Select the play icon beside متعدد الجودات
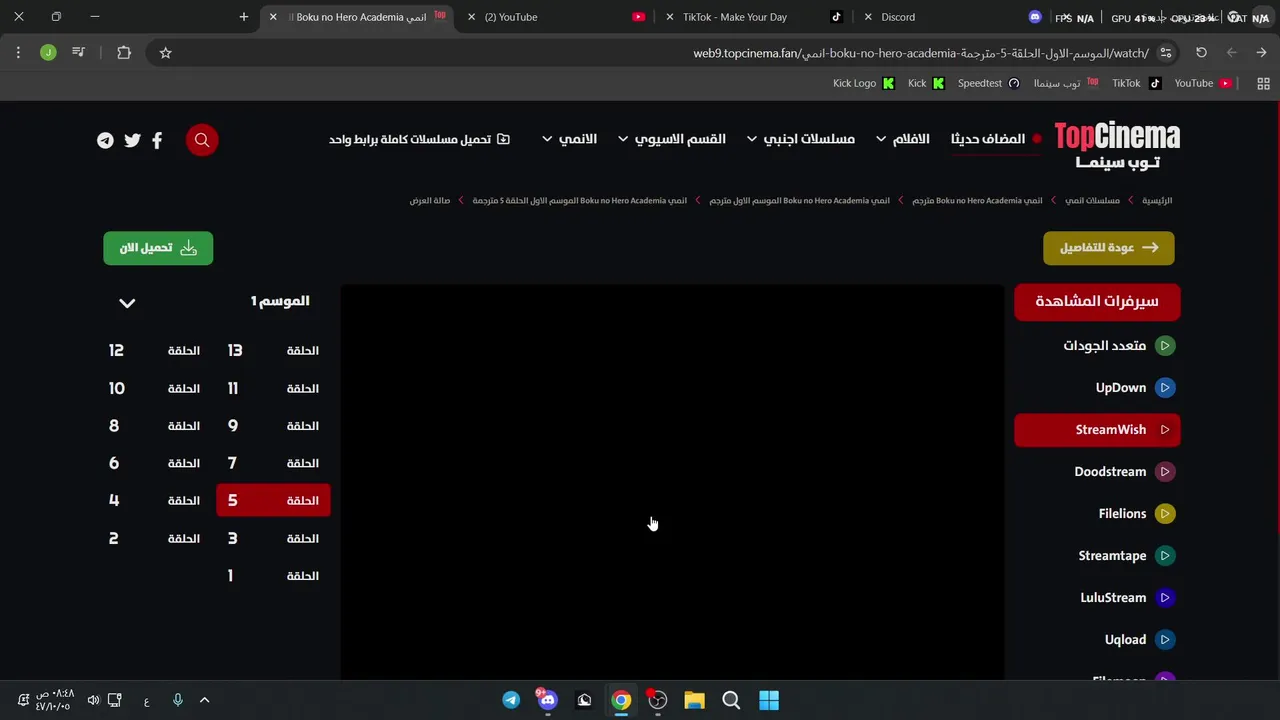This screenshot has width=1280, height=720. click(x=1165, y=345)
